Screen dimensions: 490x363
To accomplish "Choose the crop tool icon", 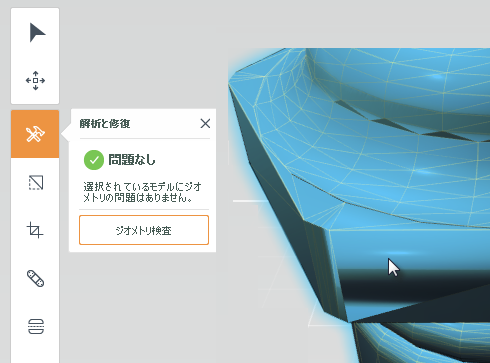I will coord(35,230).
